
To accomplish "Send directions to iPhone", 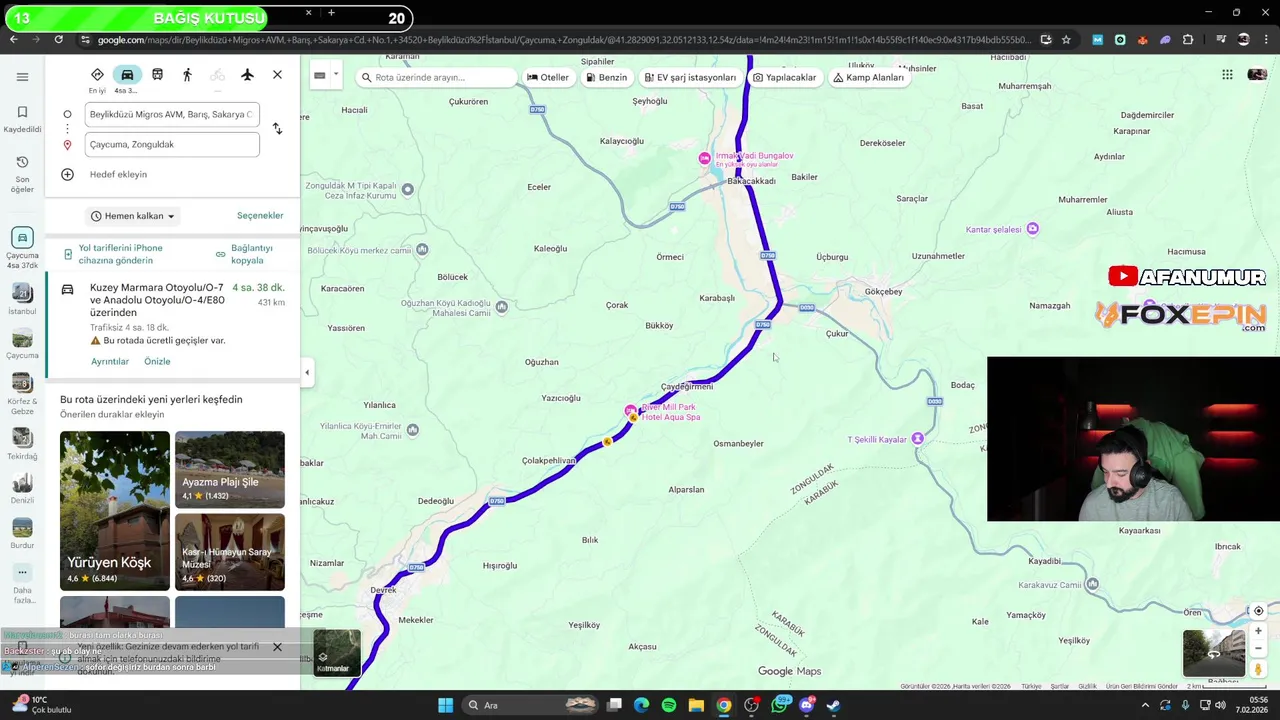I will click(120, 254).
